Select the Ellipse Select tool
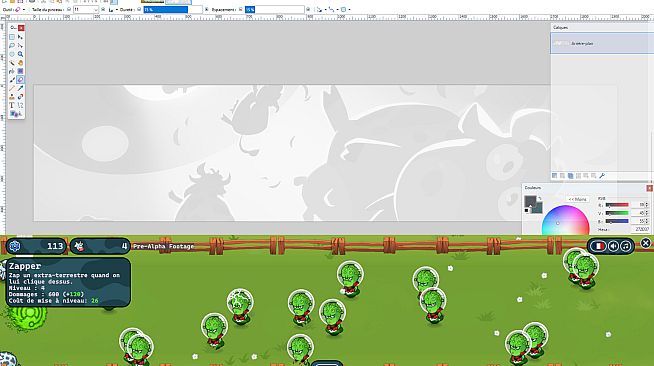 [x=12, y=54]
